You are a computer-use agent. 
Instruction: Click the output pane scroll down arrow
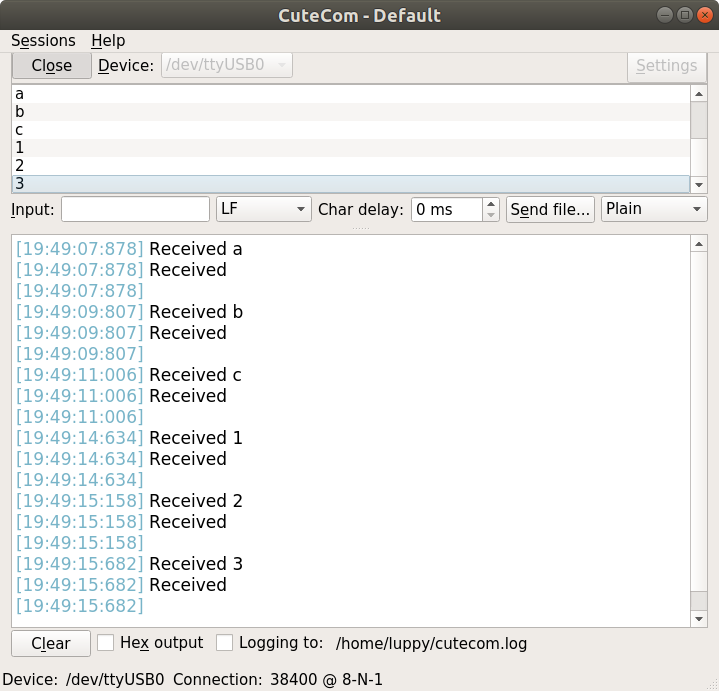[699, 619]
